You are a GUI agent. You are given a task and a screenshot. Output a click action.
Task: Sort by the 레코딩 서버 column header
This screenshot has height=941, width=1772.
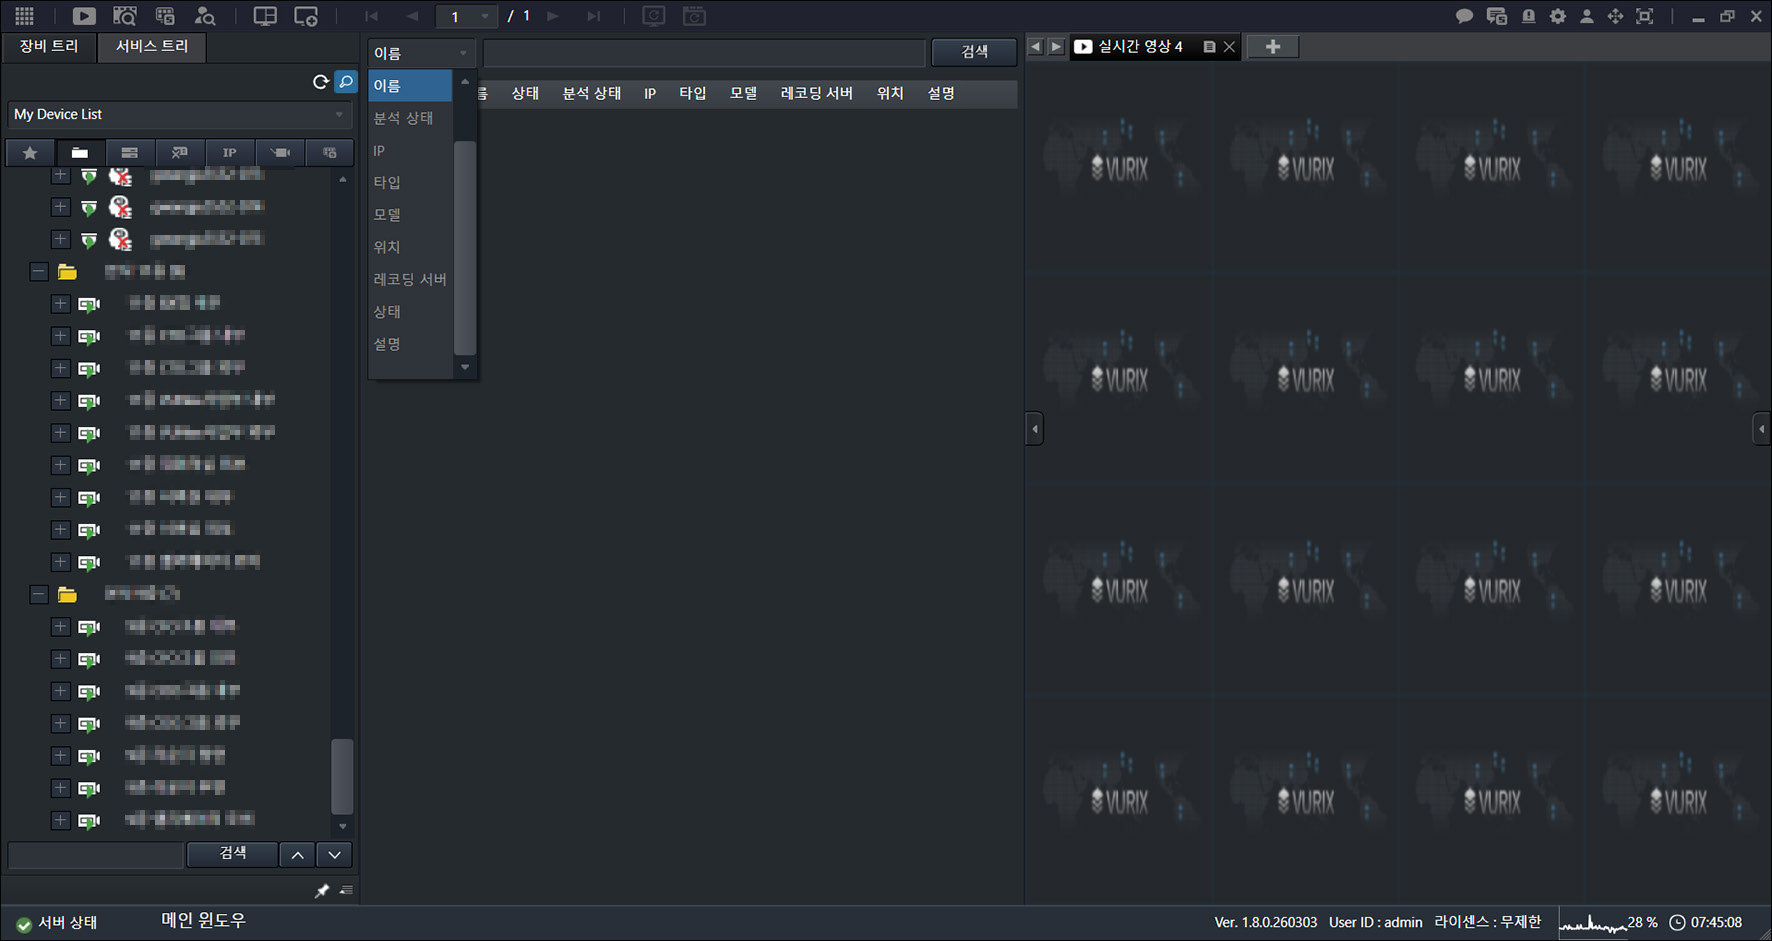tap(817, 94)
